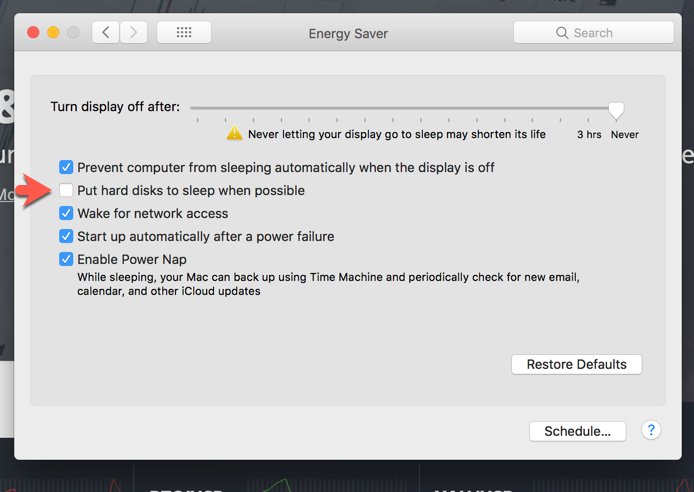The height and width of the screenshot is (492, 694).
Task: Enable Put hard disks to sleep when possible
Action: tap(66, 190)
